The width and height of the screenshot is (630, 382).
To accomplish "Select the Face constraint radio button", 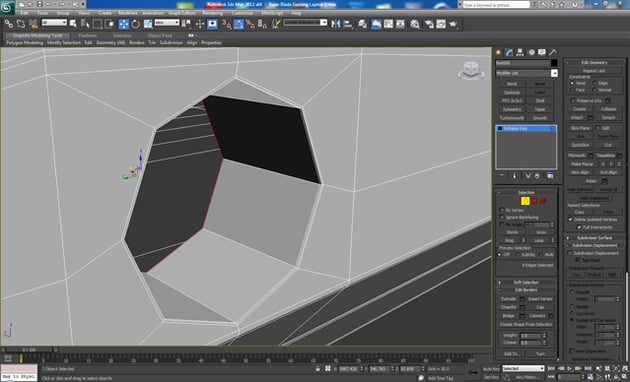I will point(572,90).
